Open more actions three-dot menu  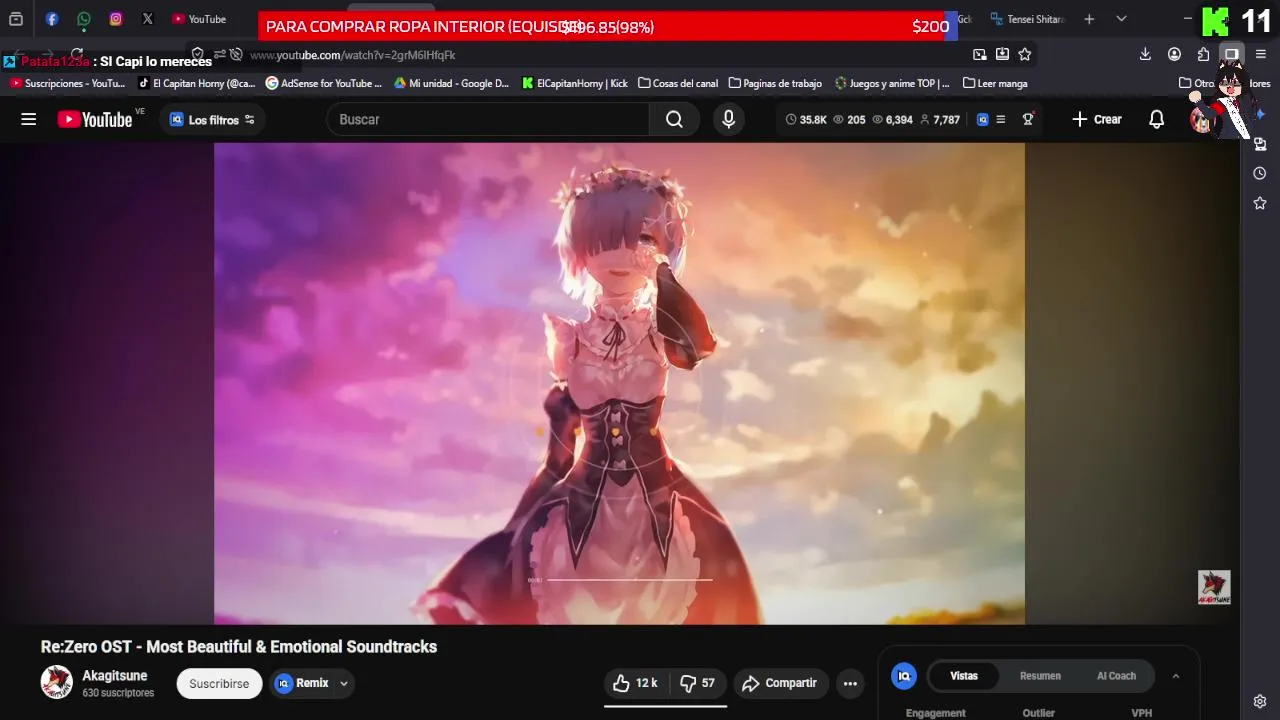pyautogui.click(x=850, y=684)
